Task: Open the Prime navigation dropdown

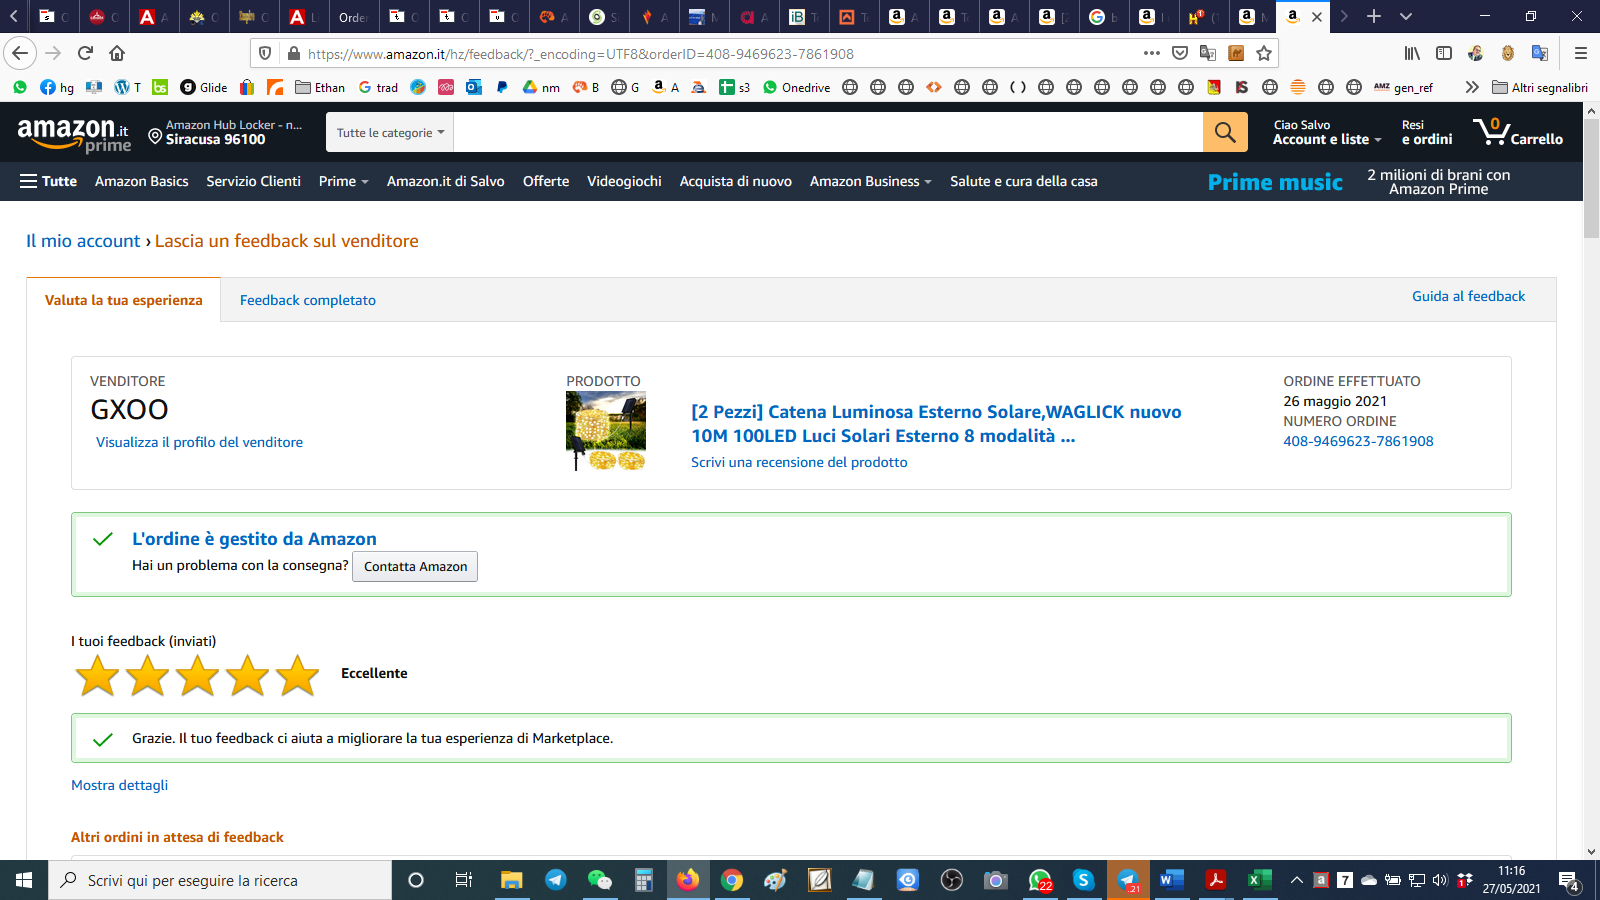Action: [x=343, y=181]
